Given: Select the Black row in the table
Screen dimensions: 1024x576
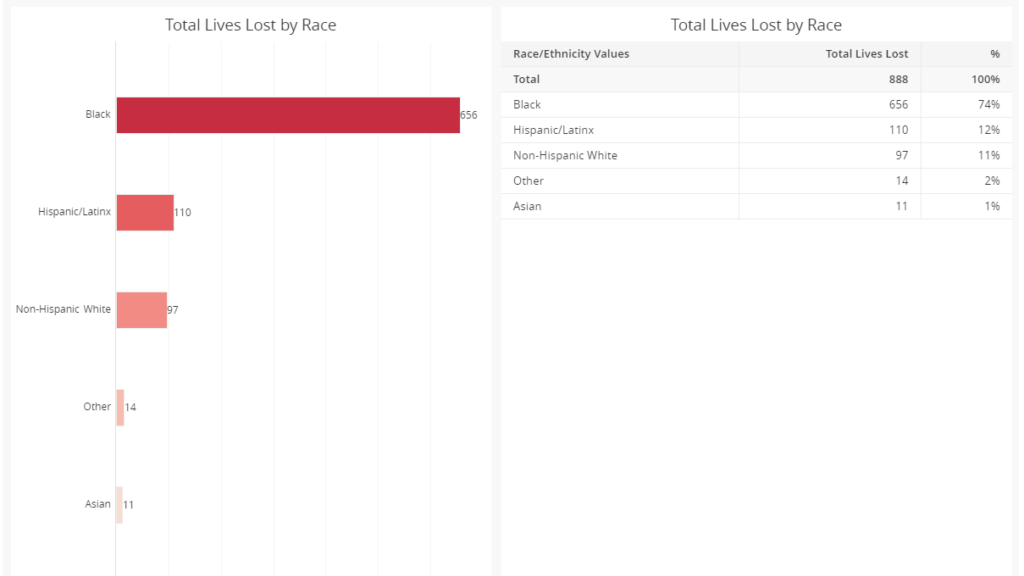Looking at the screenshot, I should pos(756,104).
